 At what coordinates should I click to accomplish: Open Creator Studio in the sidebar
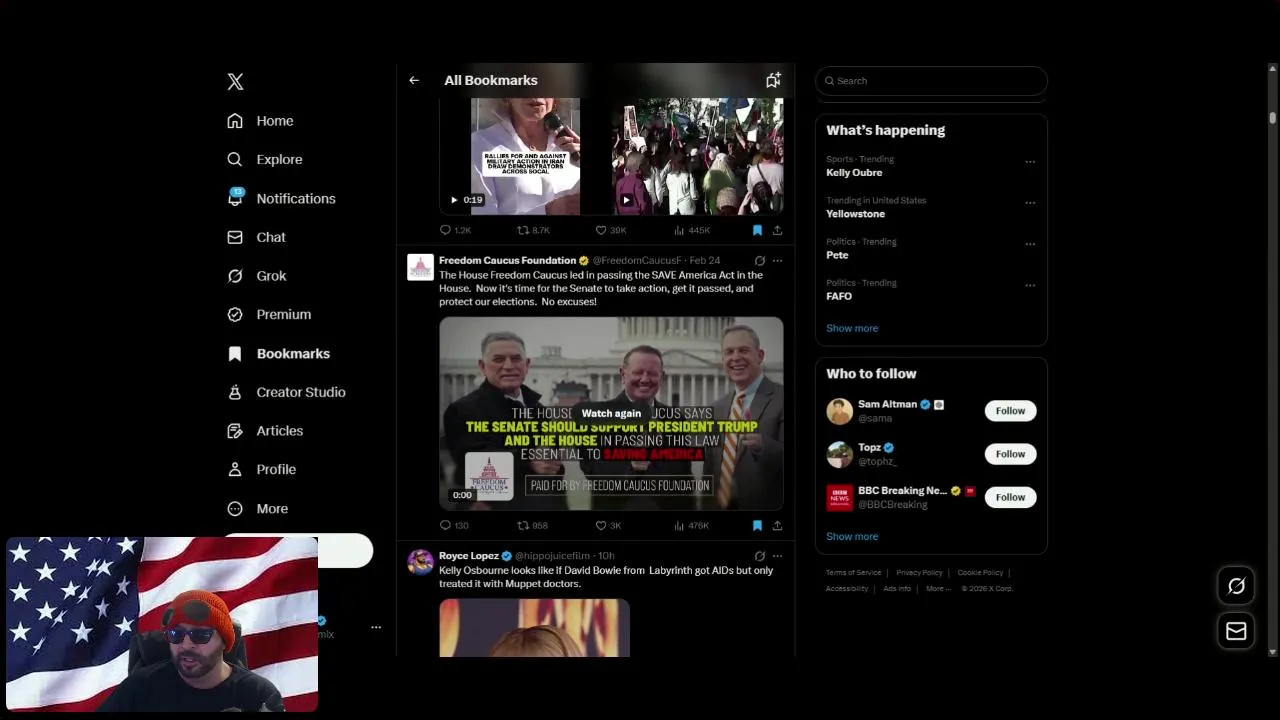tap(286, 393)
